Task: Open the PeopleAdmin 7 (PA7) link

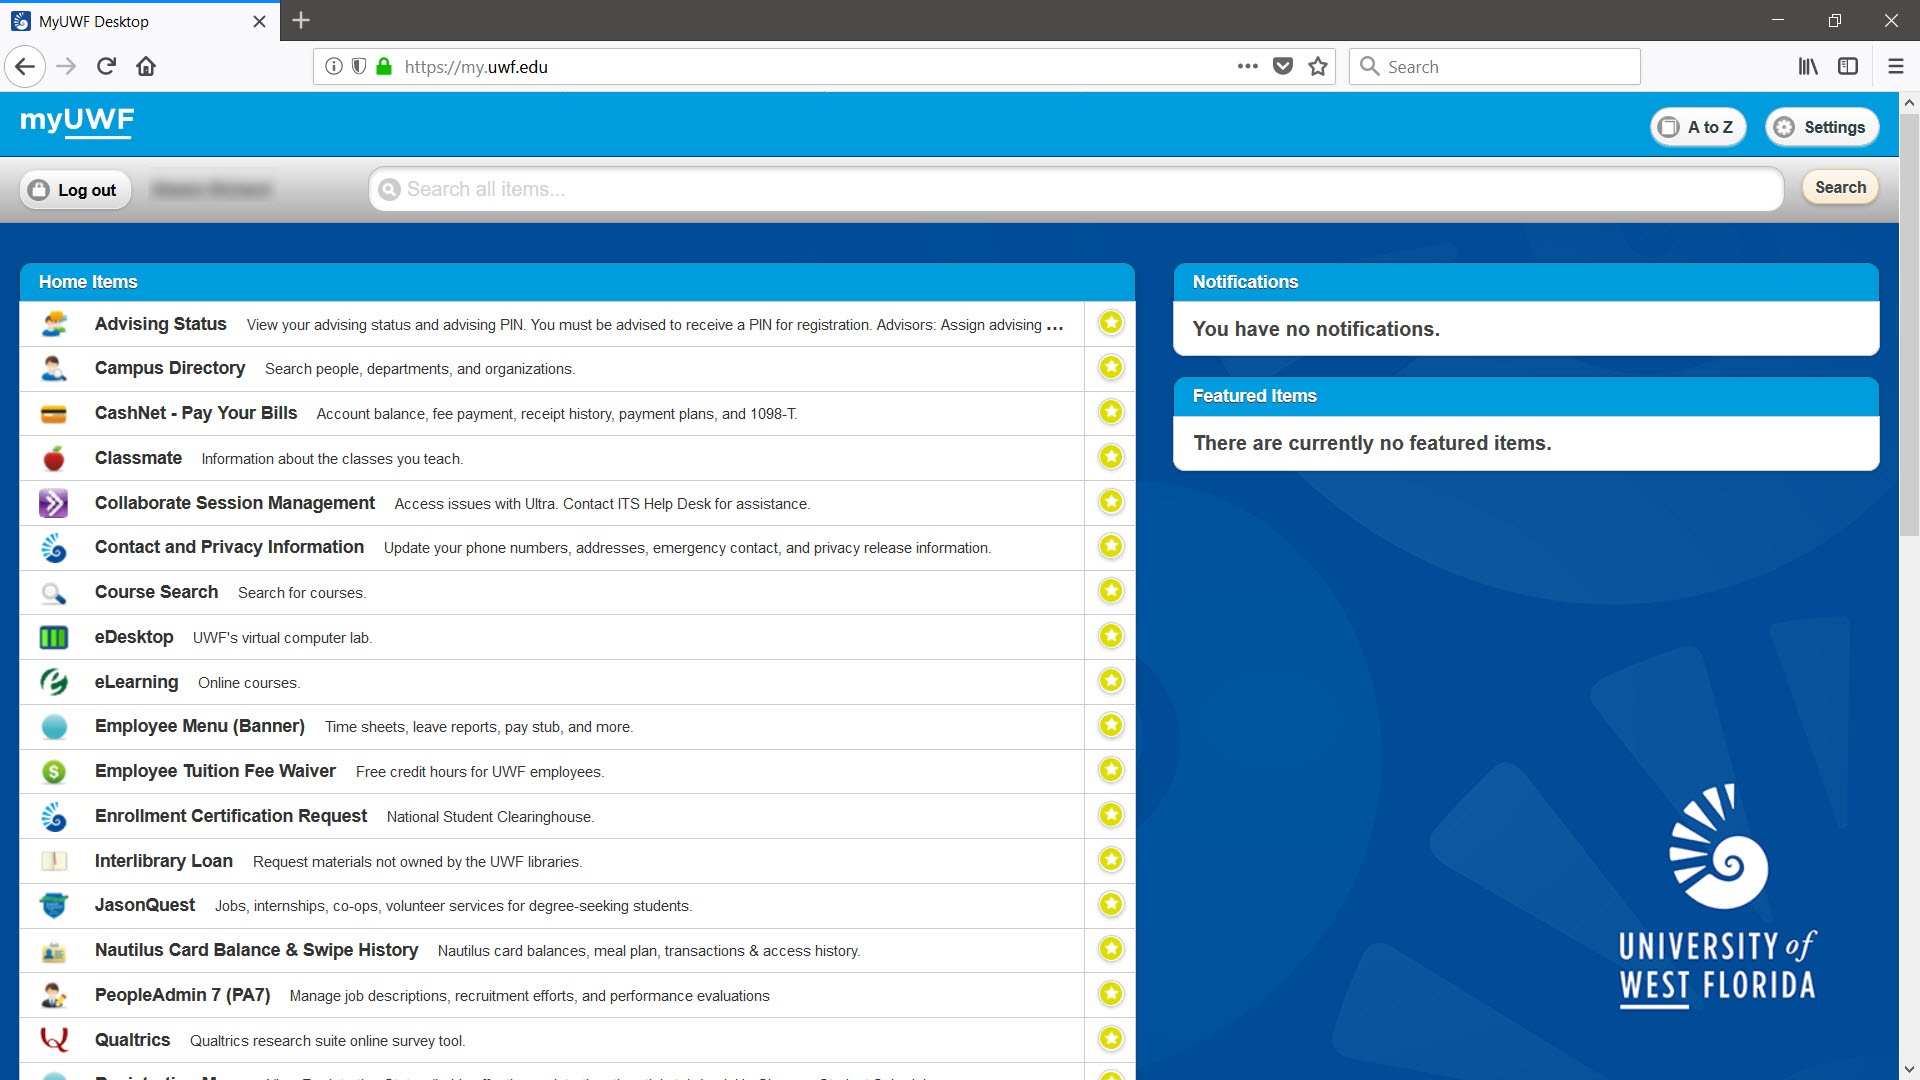Action: pyautogui.click(x=183, y=995)
